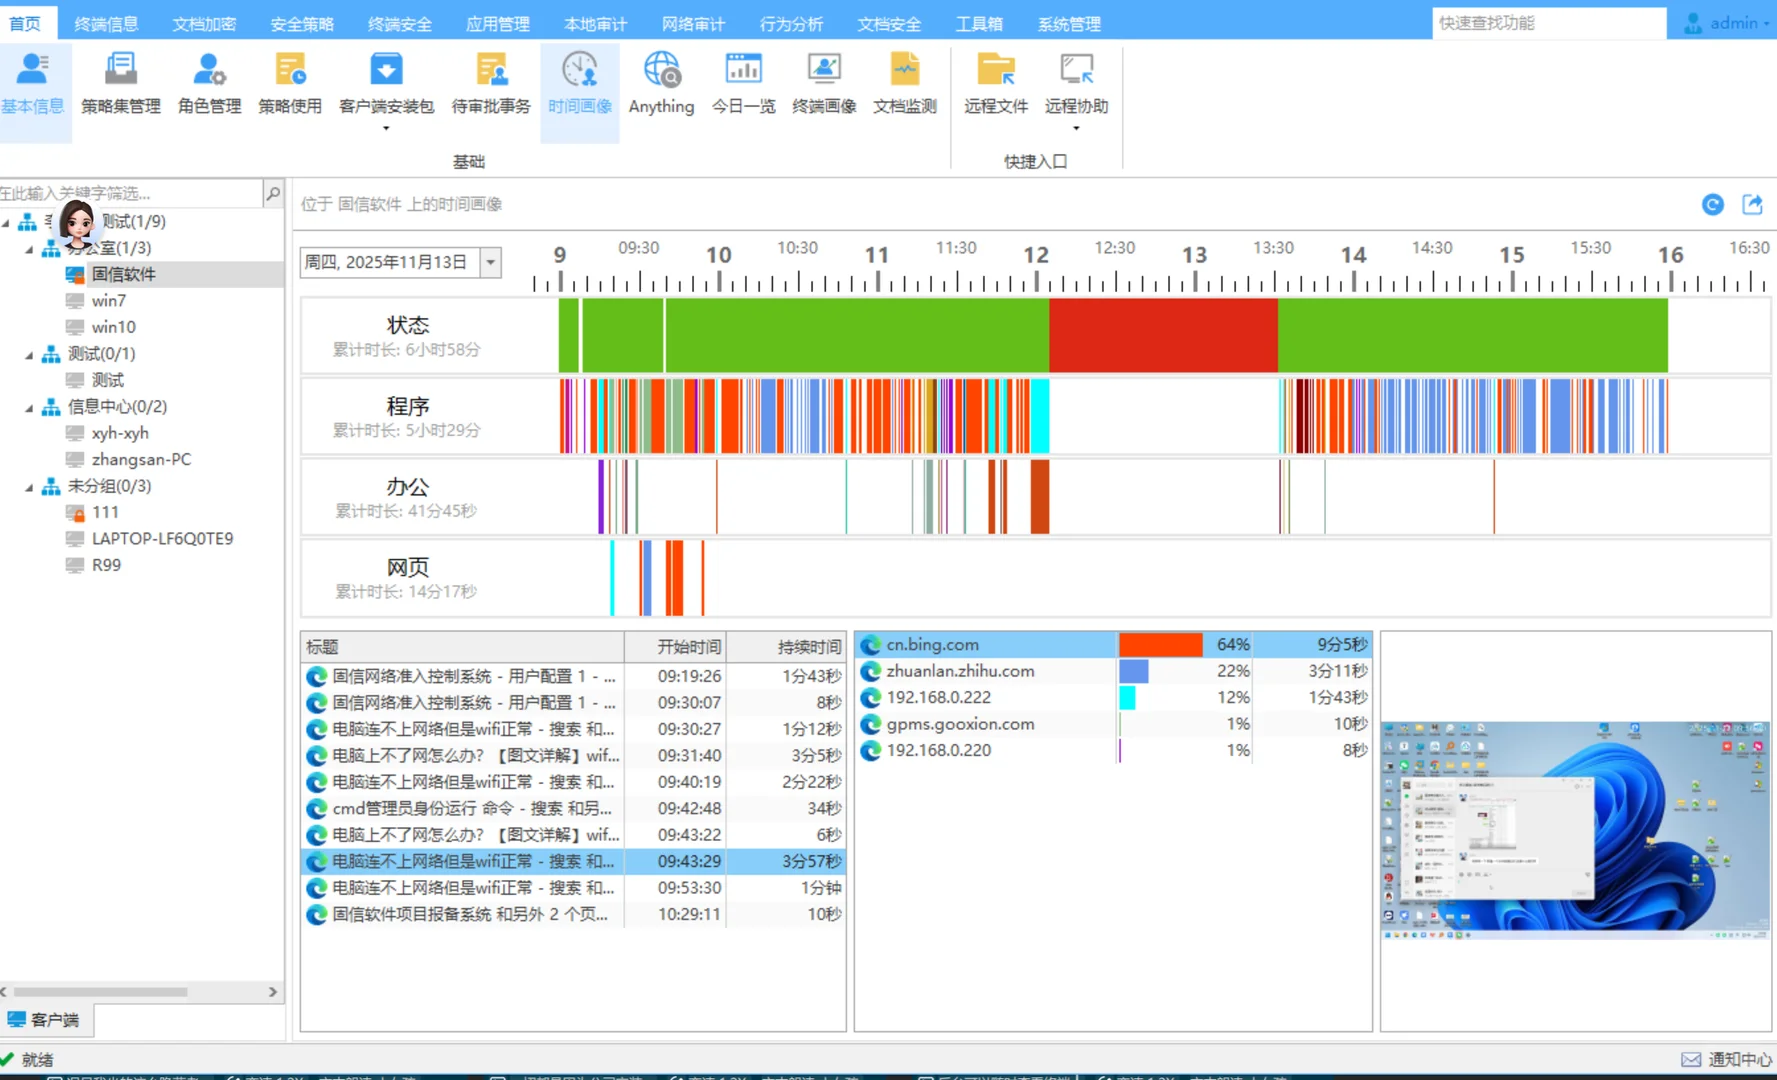Click the zhuanlan.zhihu.com 22% blue bar
The width and height of the screenshot is (1777, 1080).
click(x=1133, y=671)
